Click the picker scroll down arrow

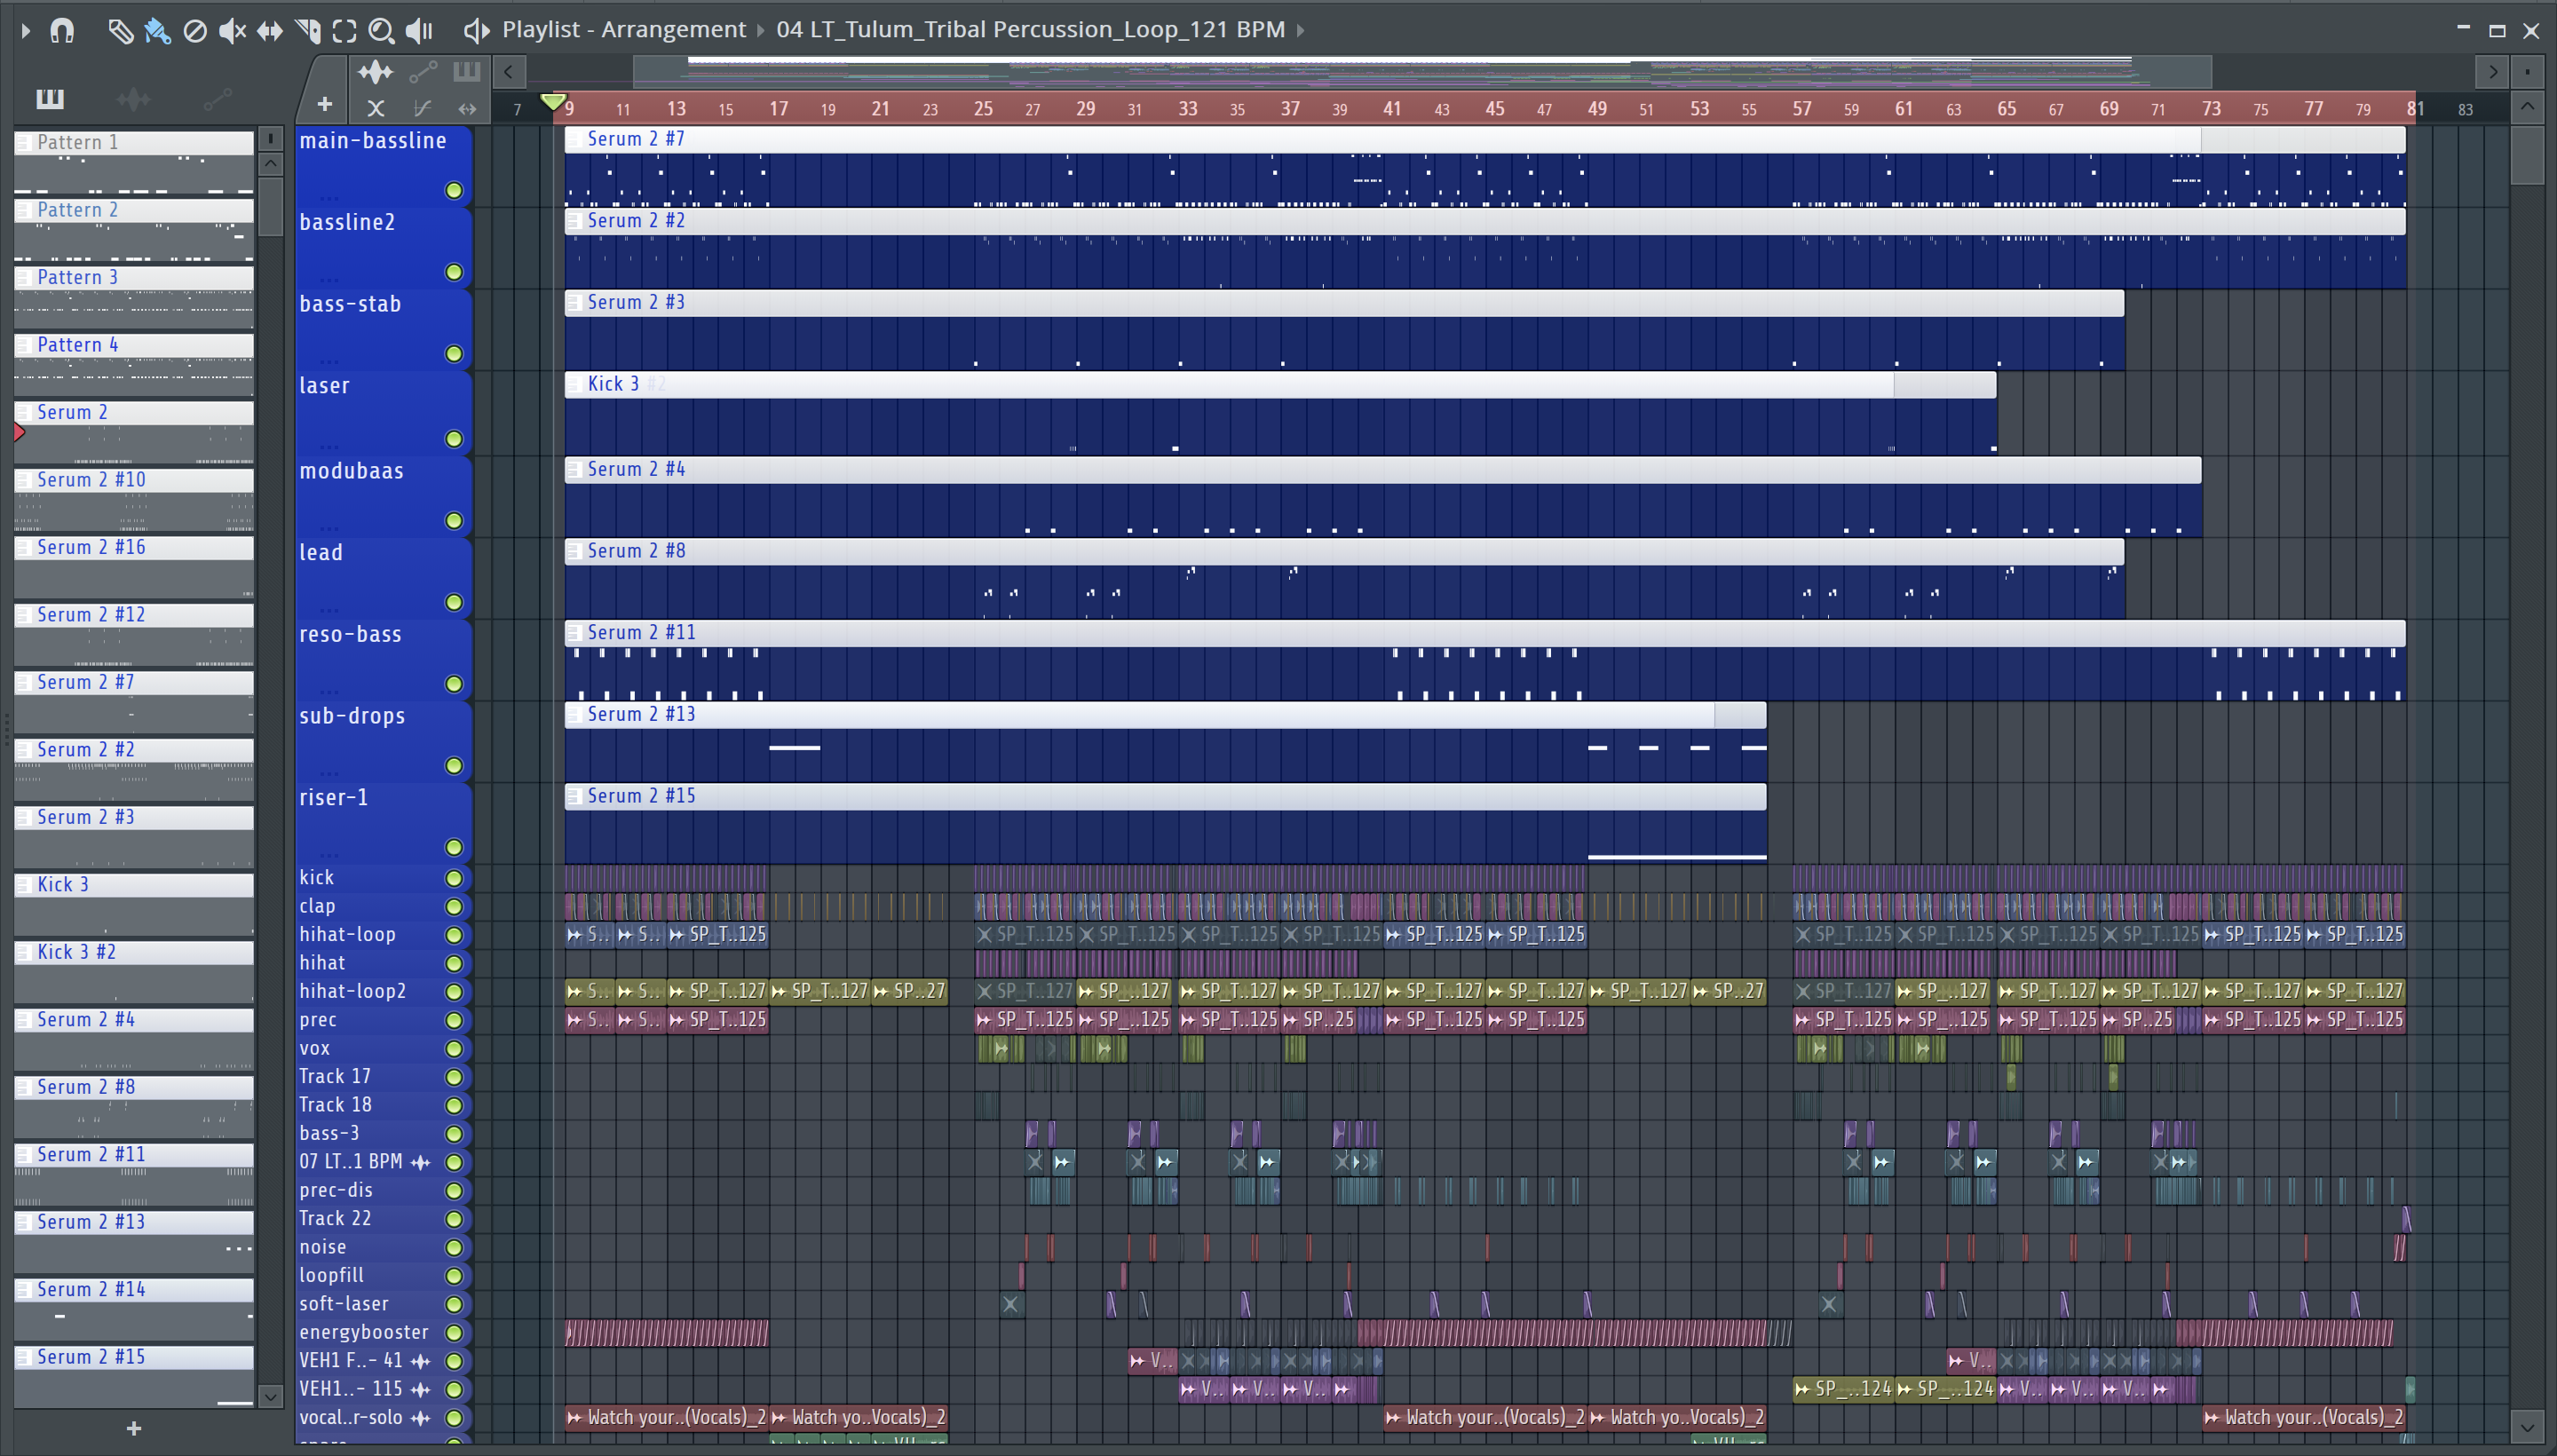pyautogui.click(x=270, y=1396)
